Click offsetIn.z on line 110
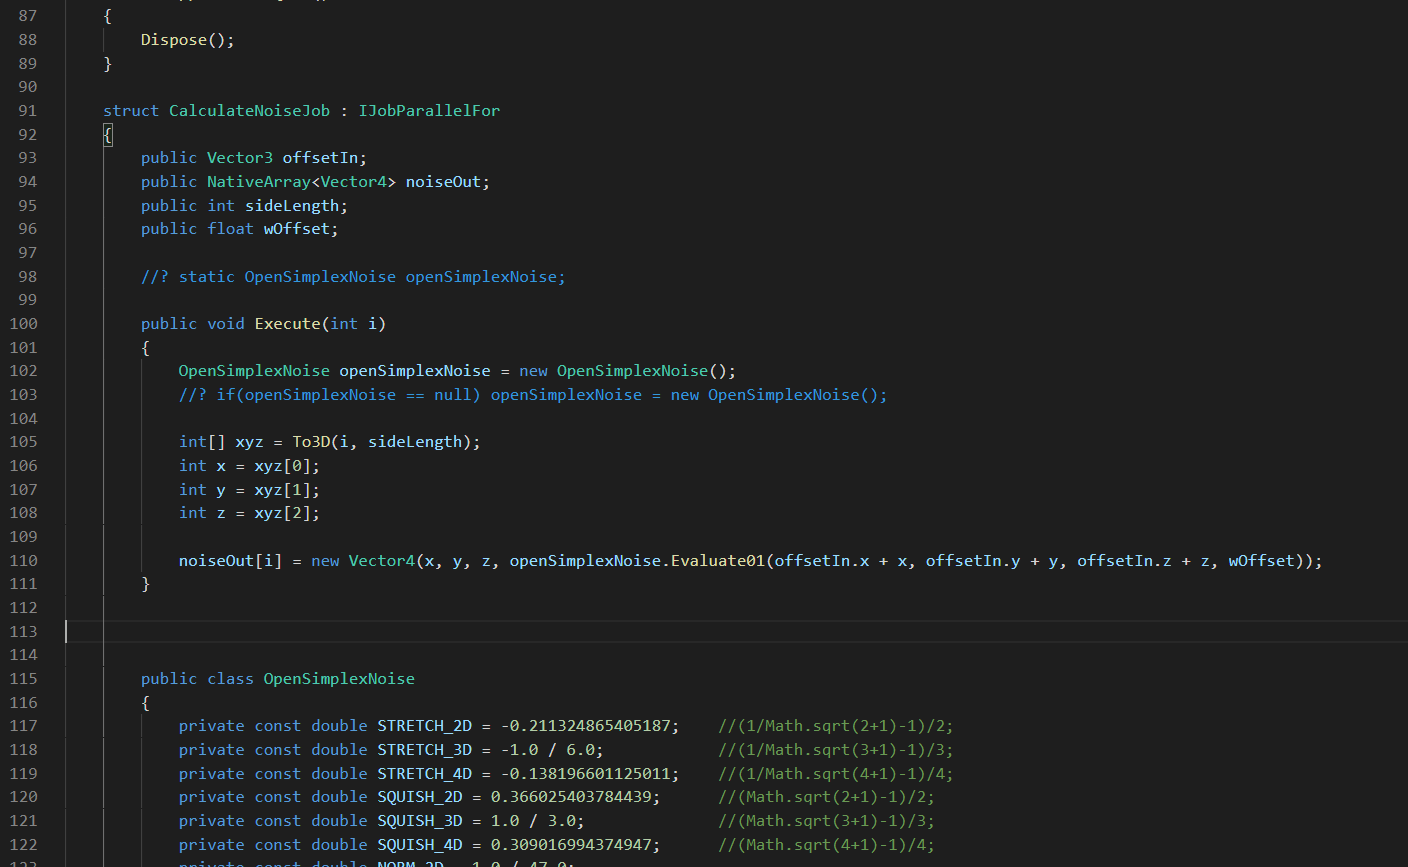Screen dimensions: 1408x867 pyautogui.click(x=1124, y=561)
